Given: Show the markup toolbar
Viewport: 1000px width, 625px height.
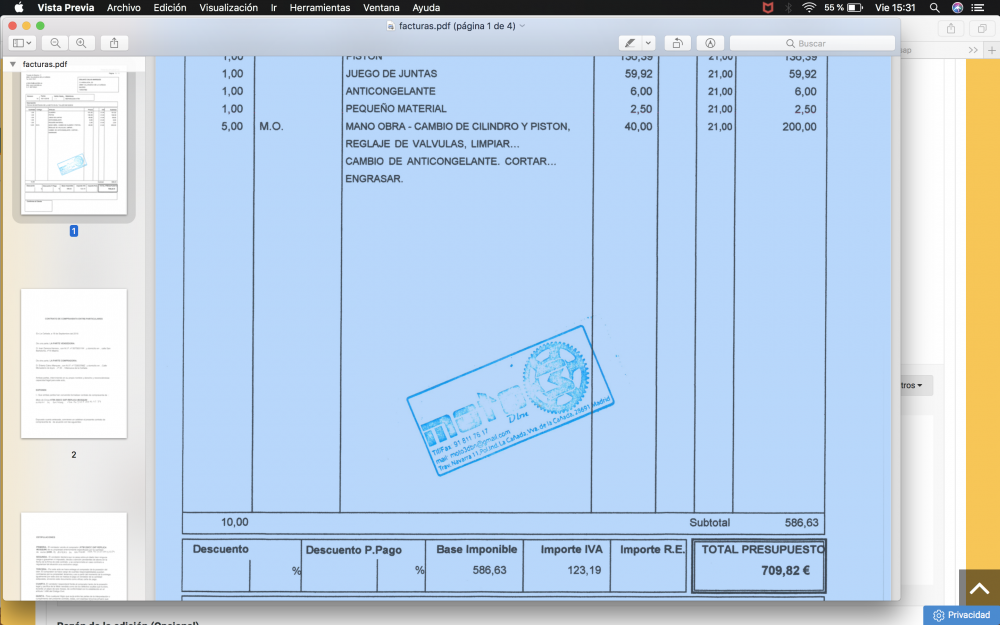Looking at the screenshot, I should (709, 43).
